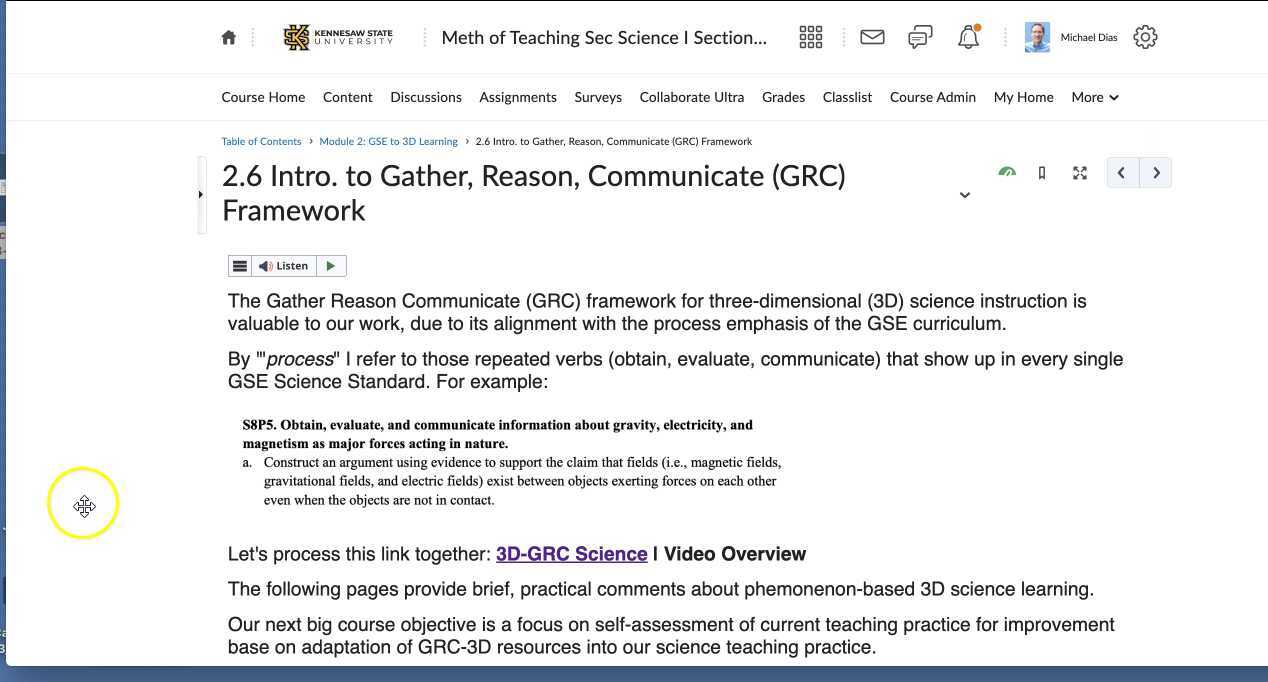This screenshot has height=682, width=1268.
Task: Open the More navigation dropdown
Action: point(1094,97)
